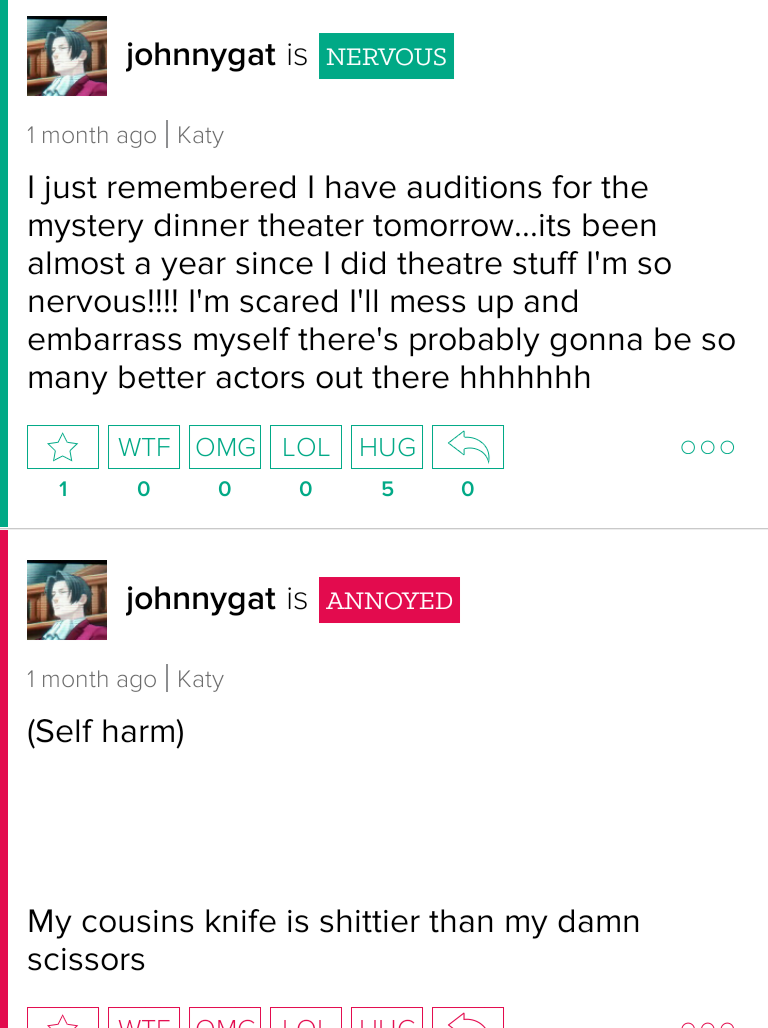The image size is (768, 1028).
Task: Send a HUG on the nervous post
Action: [x=387, y=447]
